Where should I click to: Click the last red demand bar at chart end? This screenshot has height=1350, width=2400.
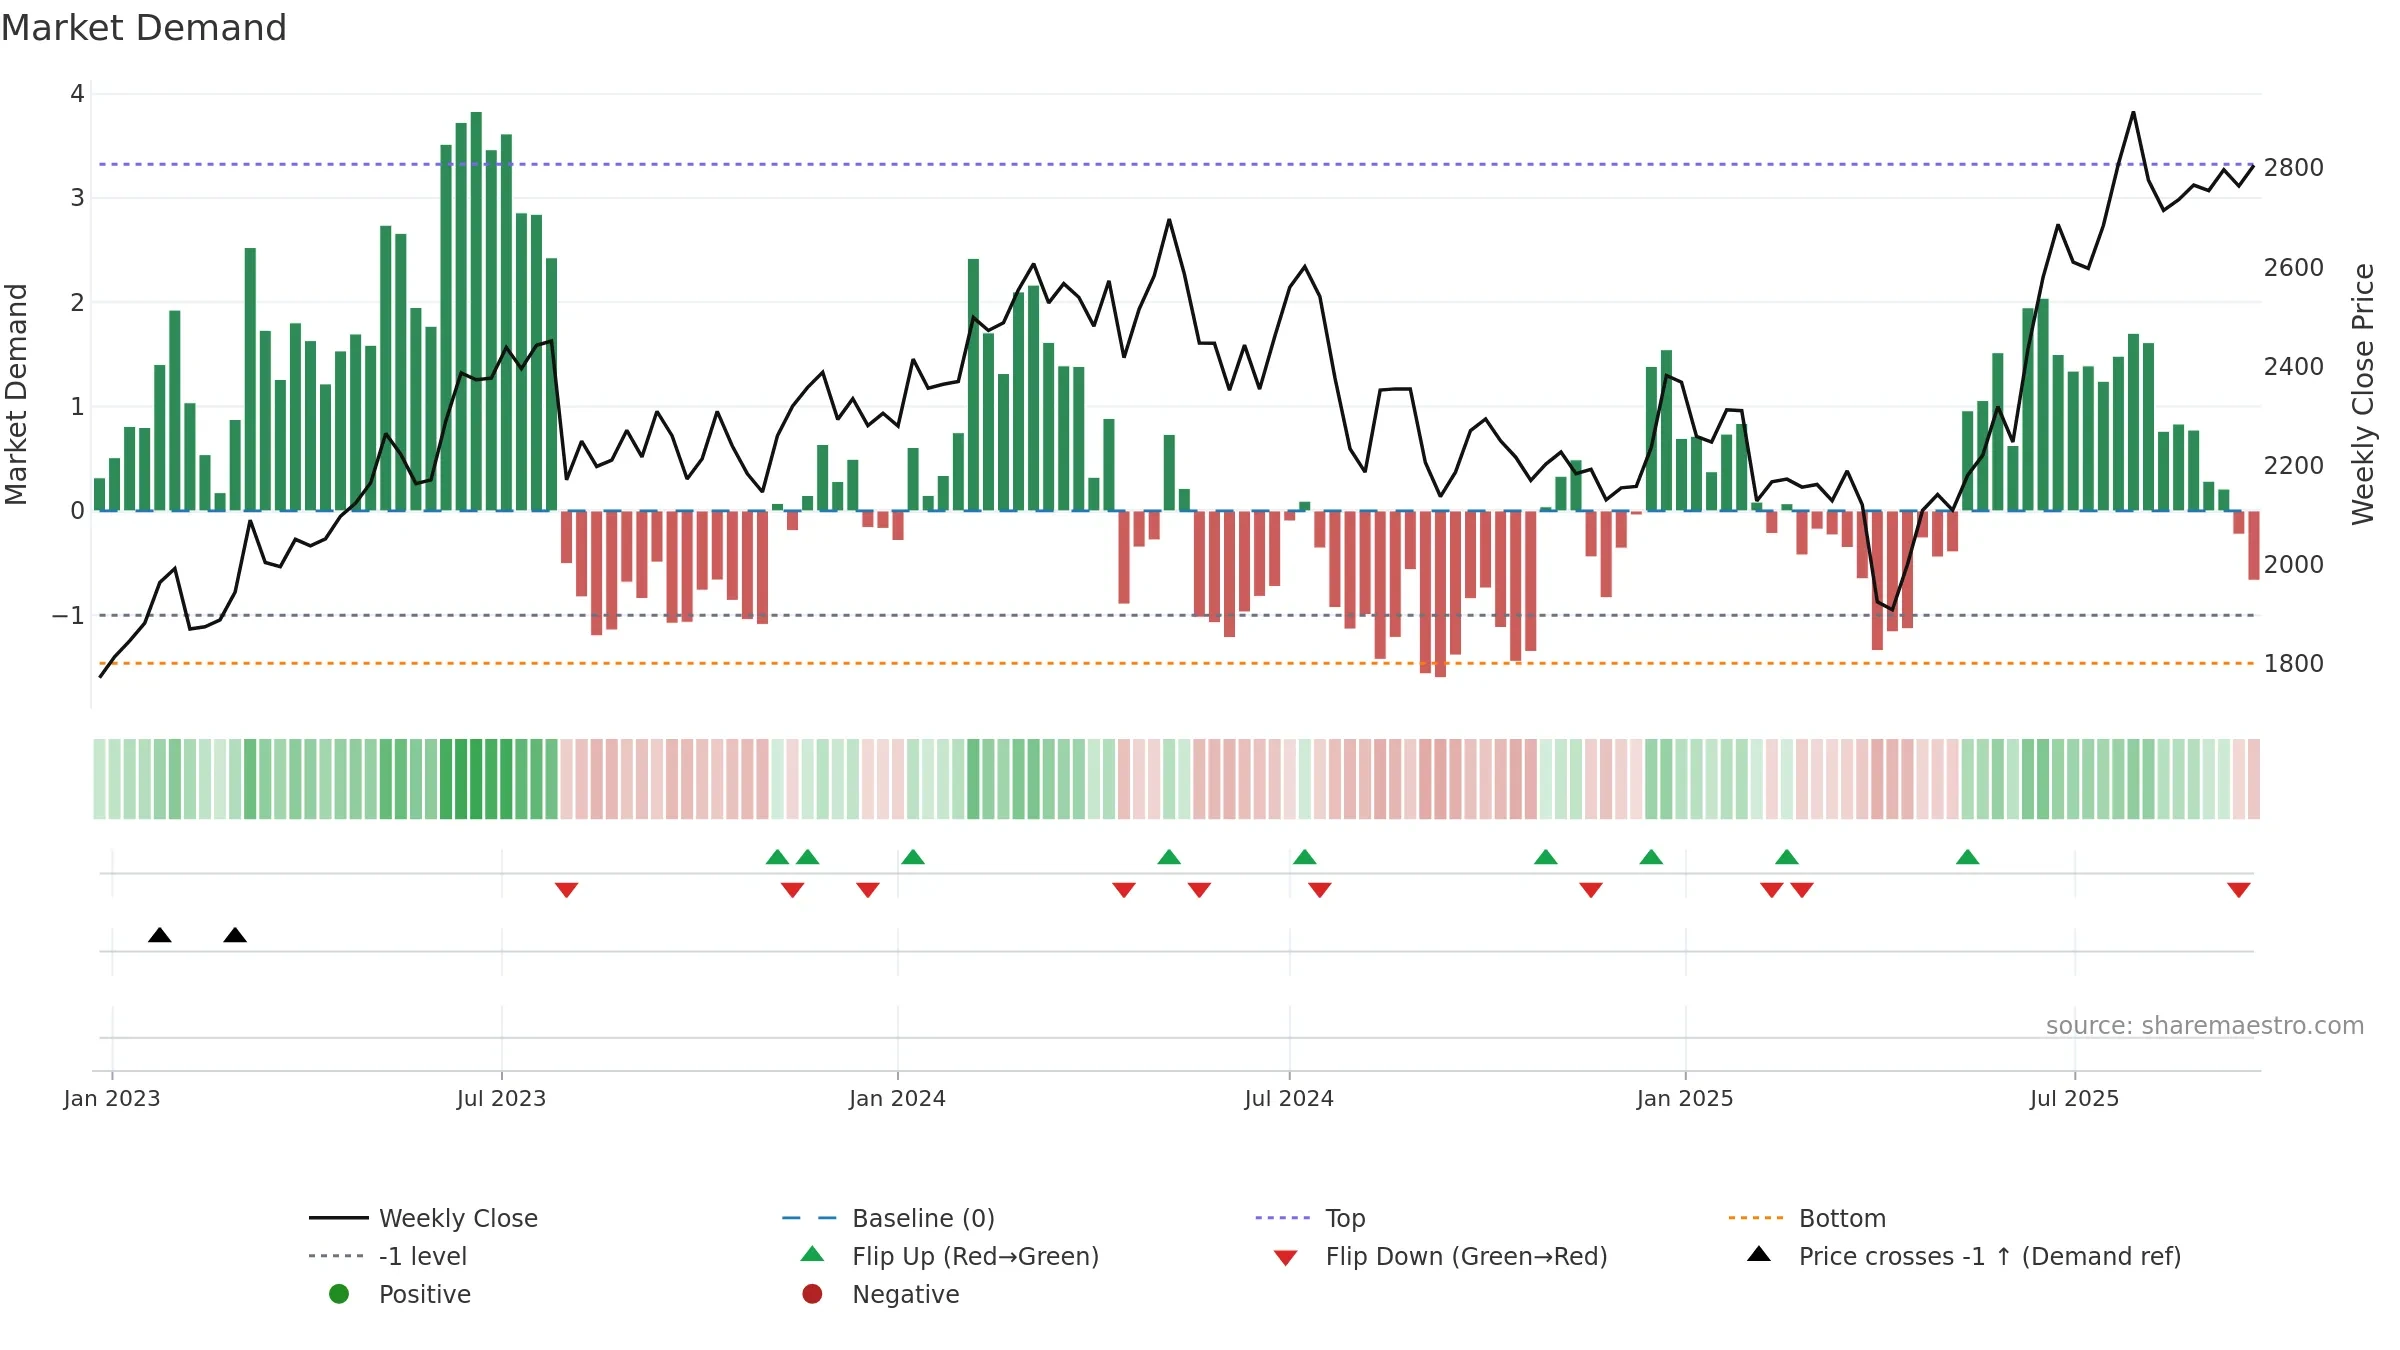tap(2254, 545)
